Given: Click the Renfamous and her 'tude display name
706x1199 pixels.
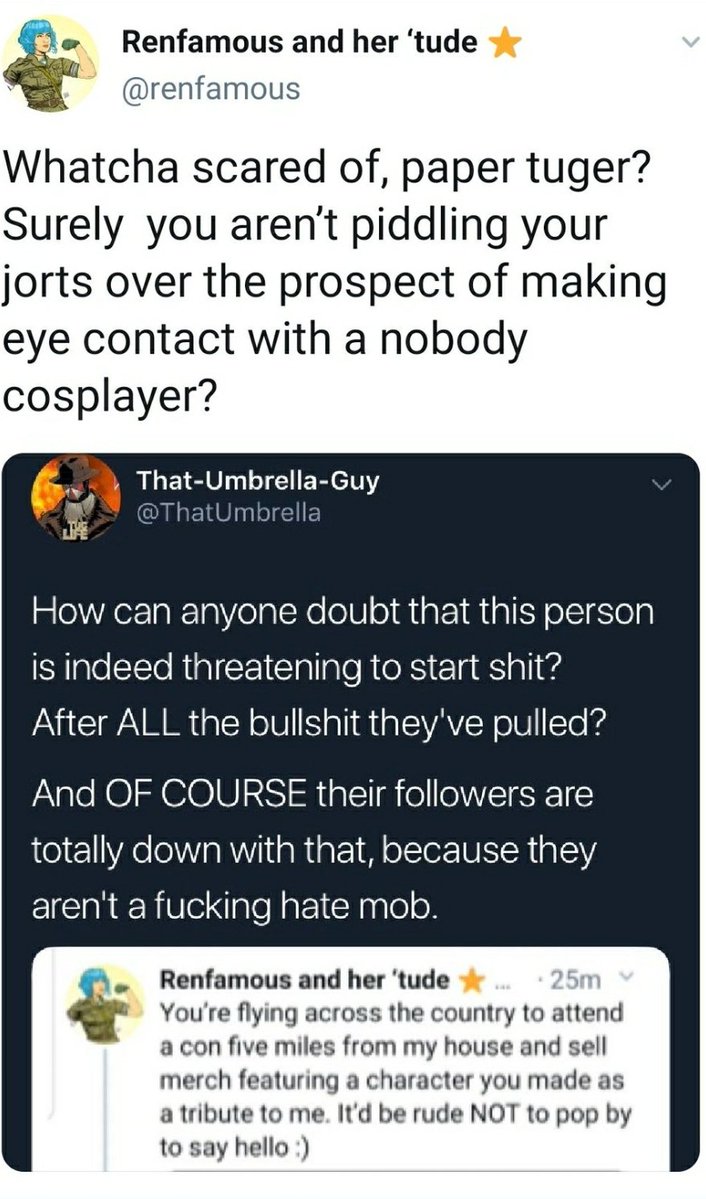Looking at the screenshot, I should point(300,43).
